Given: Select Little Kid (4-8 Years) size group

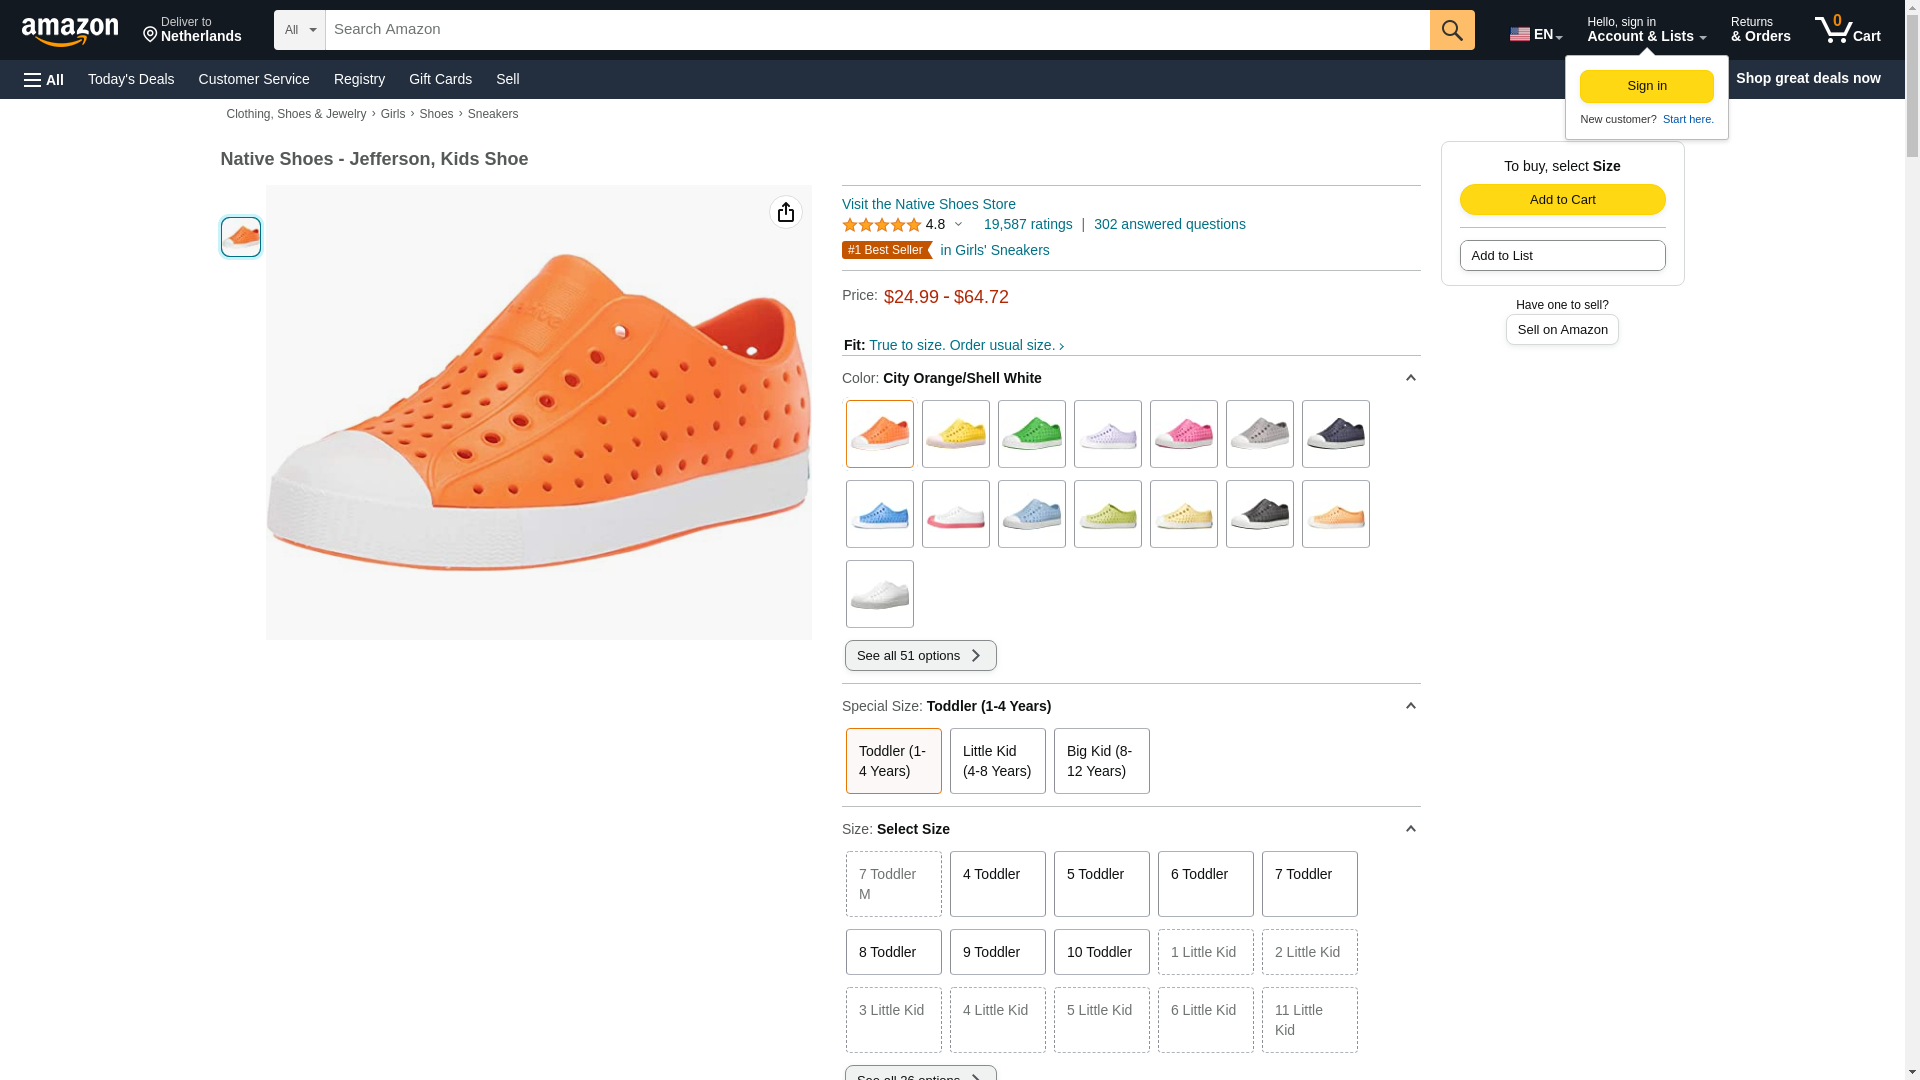Looking at the screenshot, I should [x=997, y=761].
